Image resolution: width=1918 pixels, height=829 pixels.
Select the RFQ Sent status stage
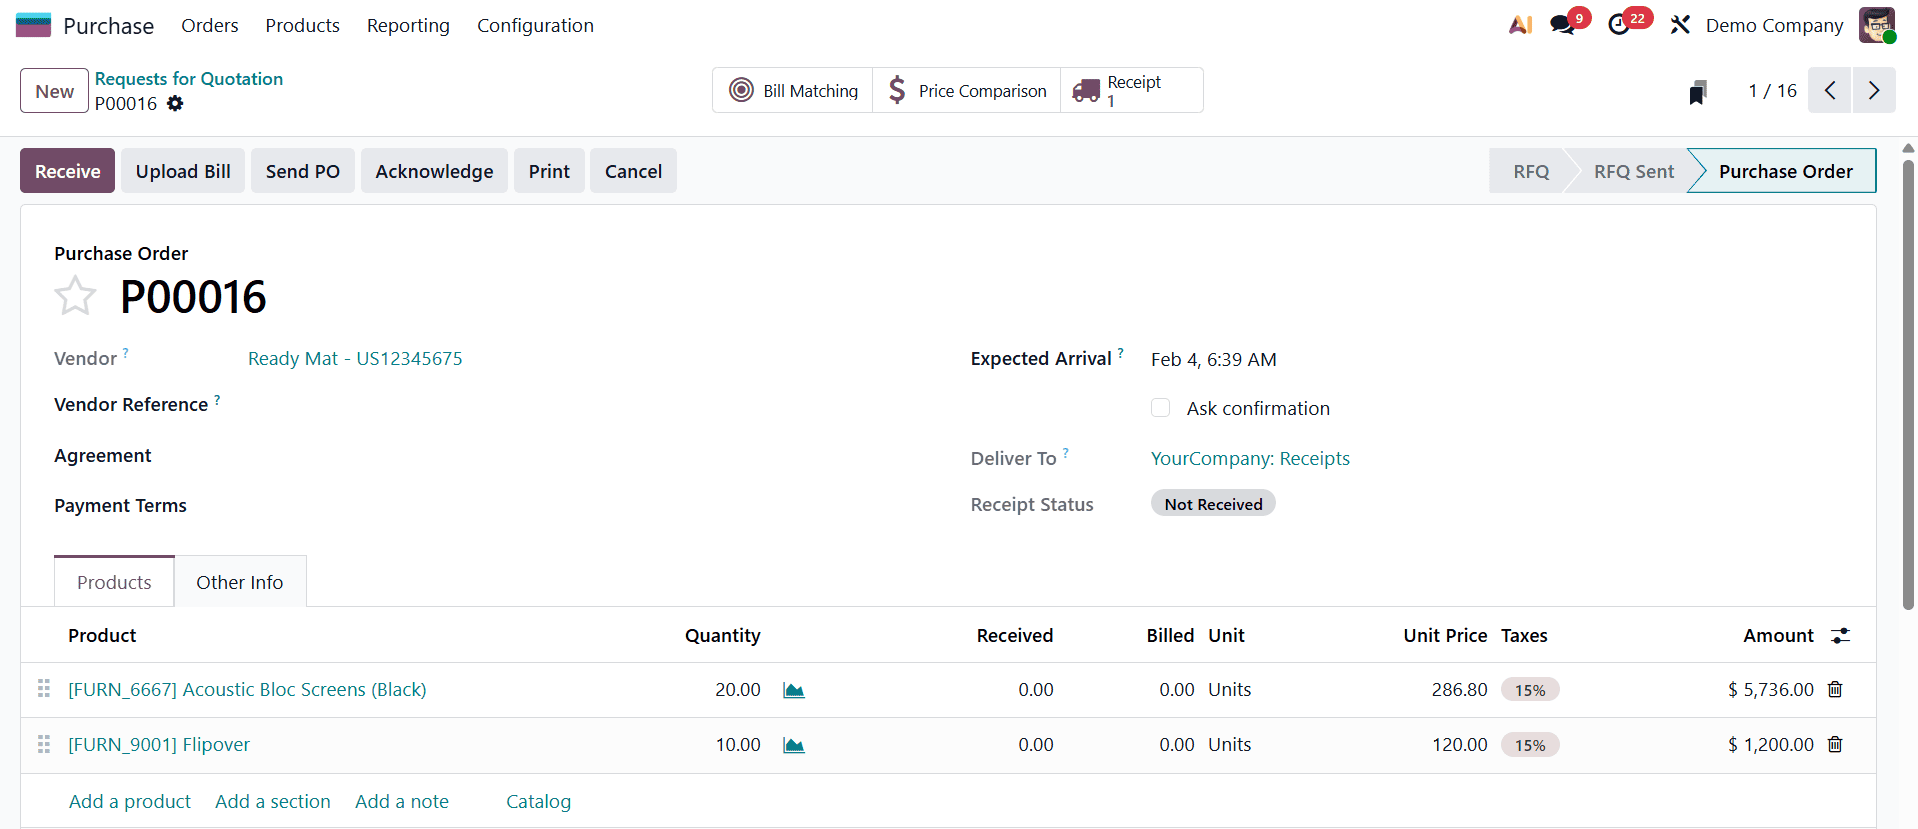(x=1633, y=171)
